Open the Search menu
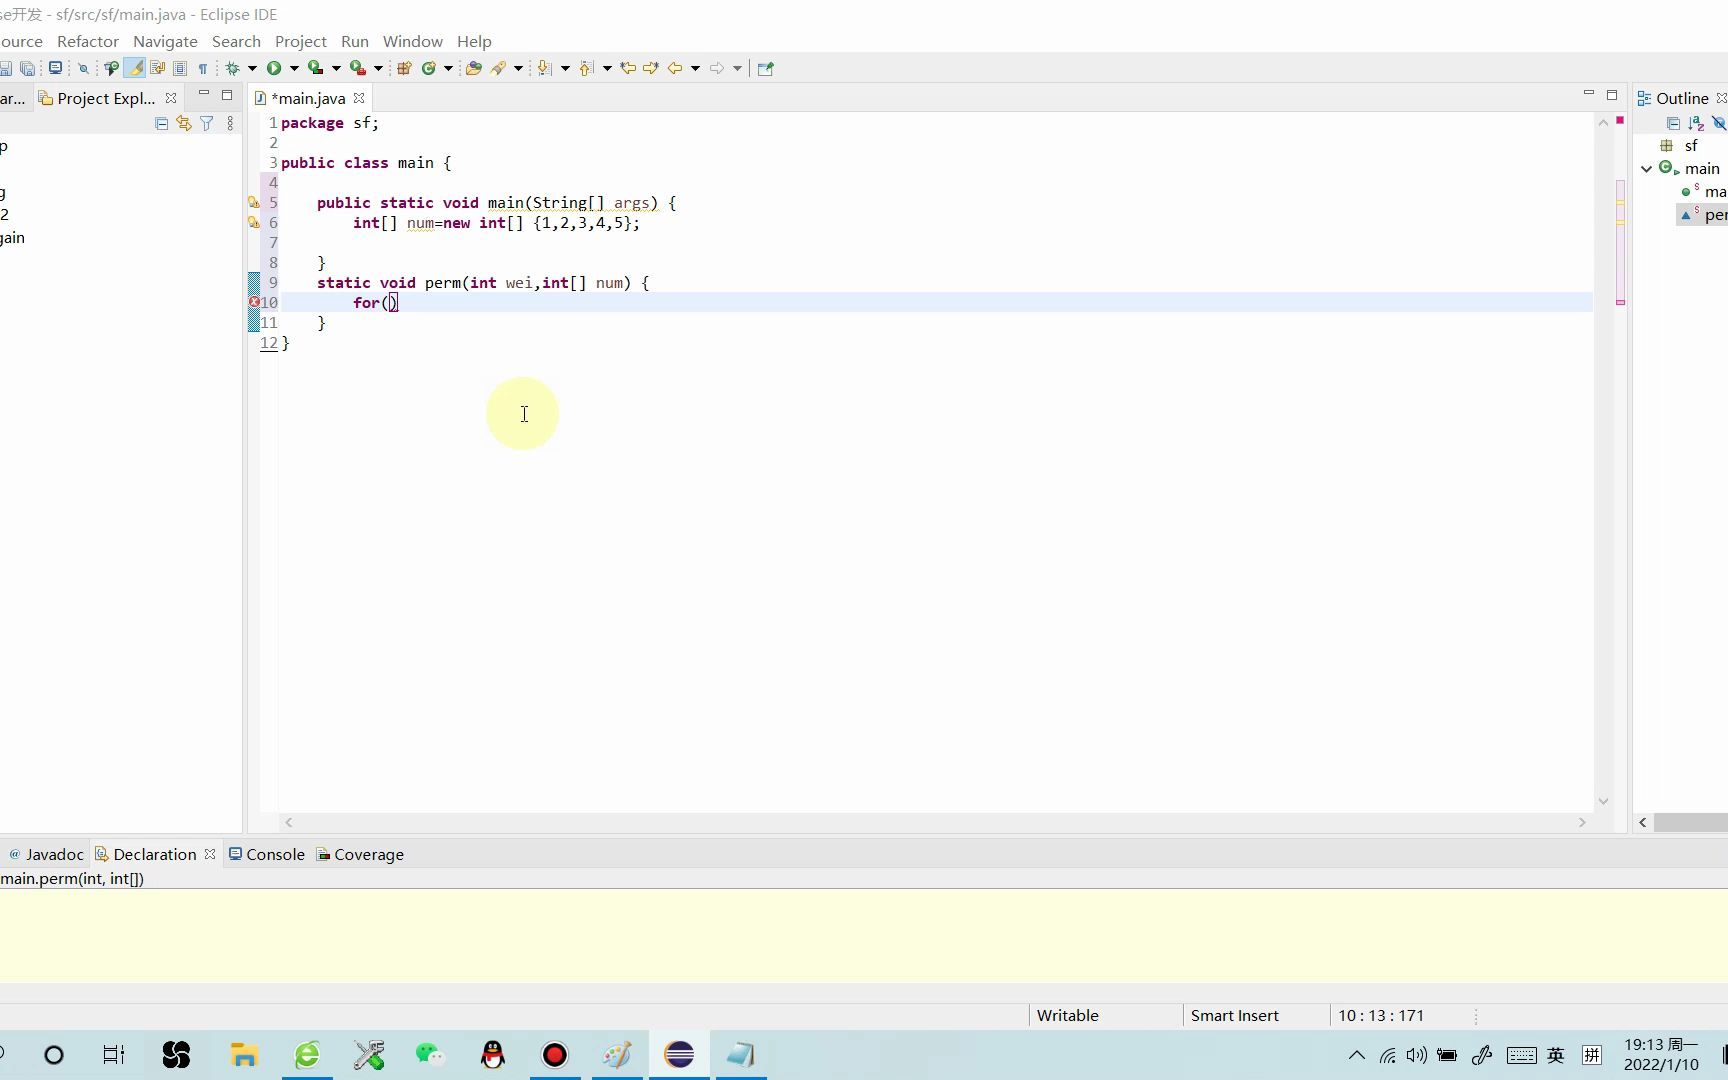This screenshot has width=1728, height=1080. [x=236, y=41]
